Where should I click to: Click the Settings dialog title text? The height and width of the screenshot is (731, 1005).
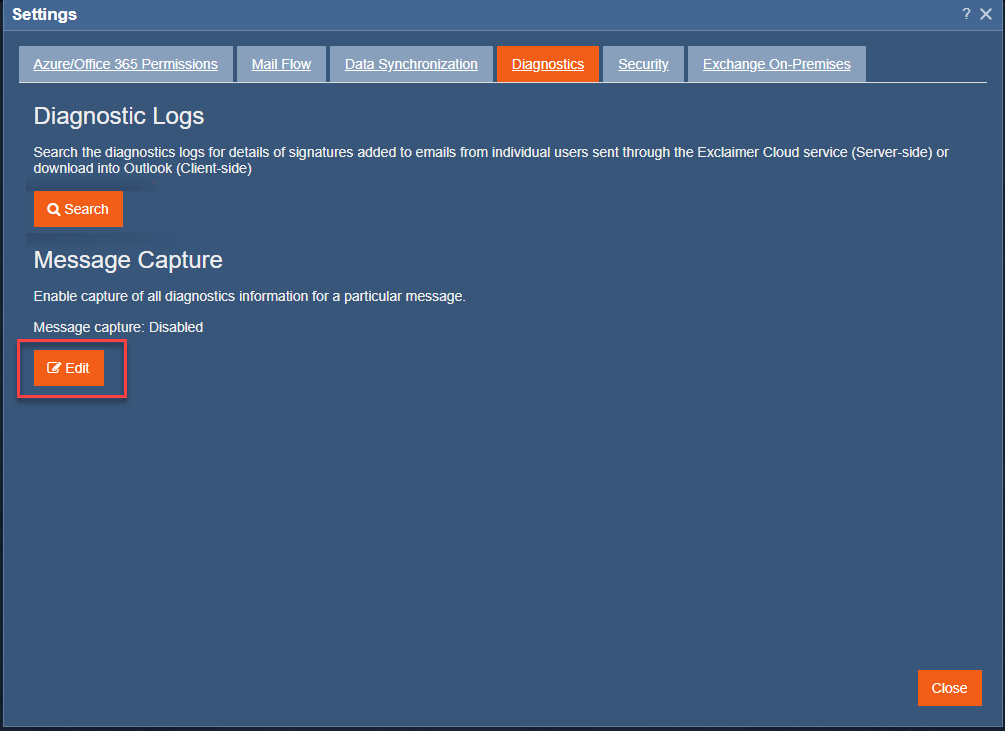coord(44,14)
